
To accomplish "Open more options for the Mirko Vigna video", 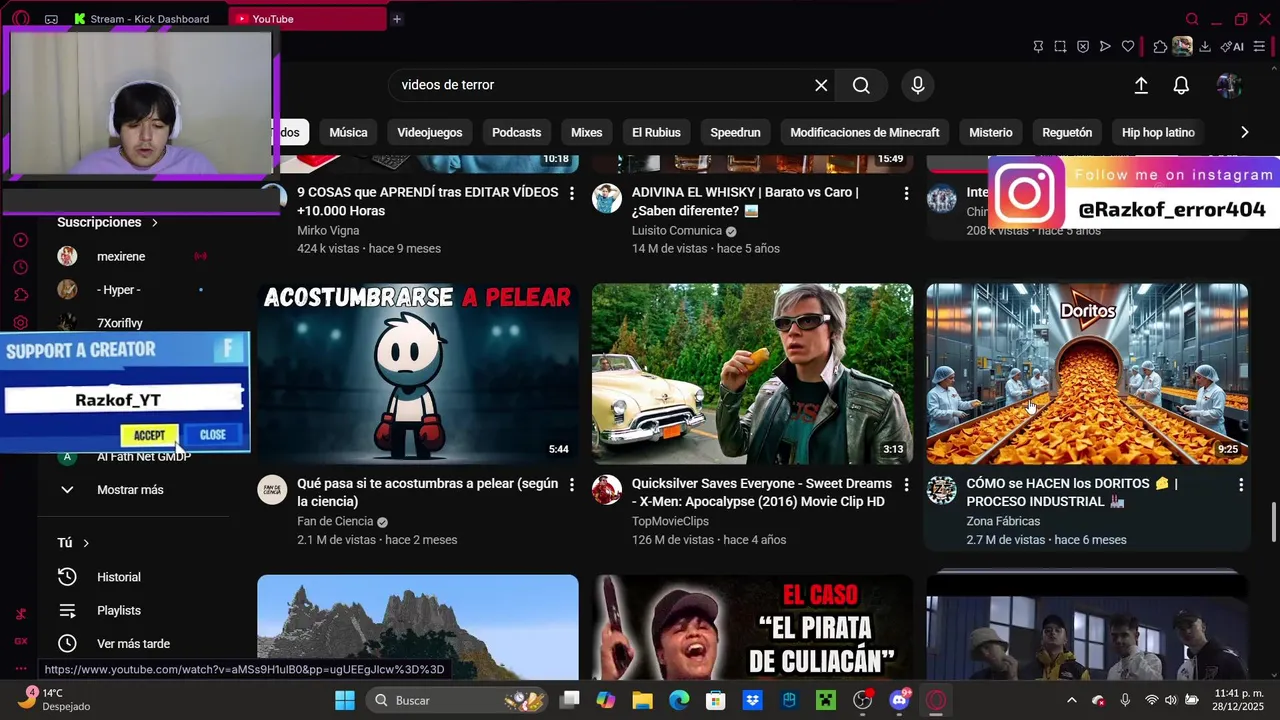I will 572,193.
